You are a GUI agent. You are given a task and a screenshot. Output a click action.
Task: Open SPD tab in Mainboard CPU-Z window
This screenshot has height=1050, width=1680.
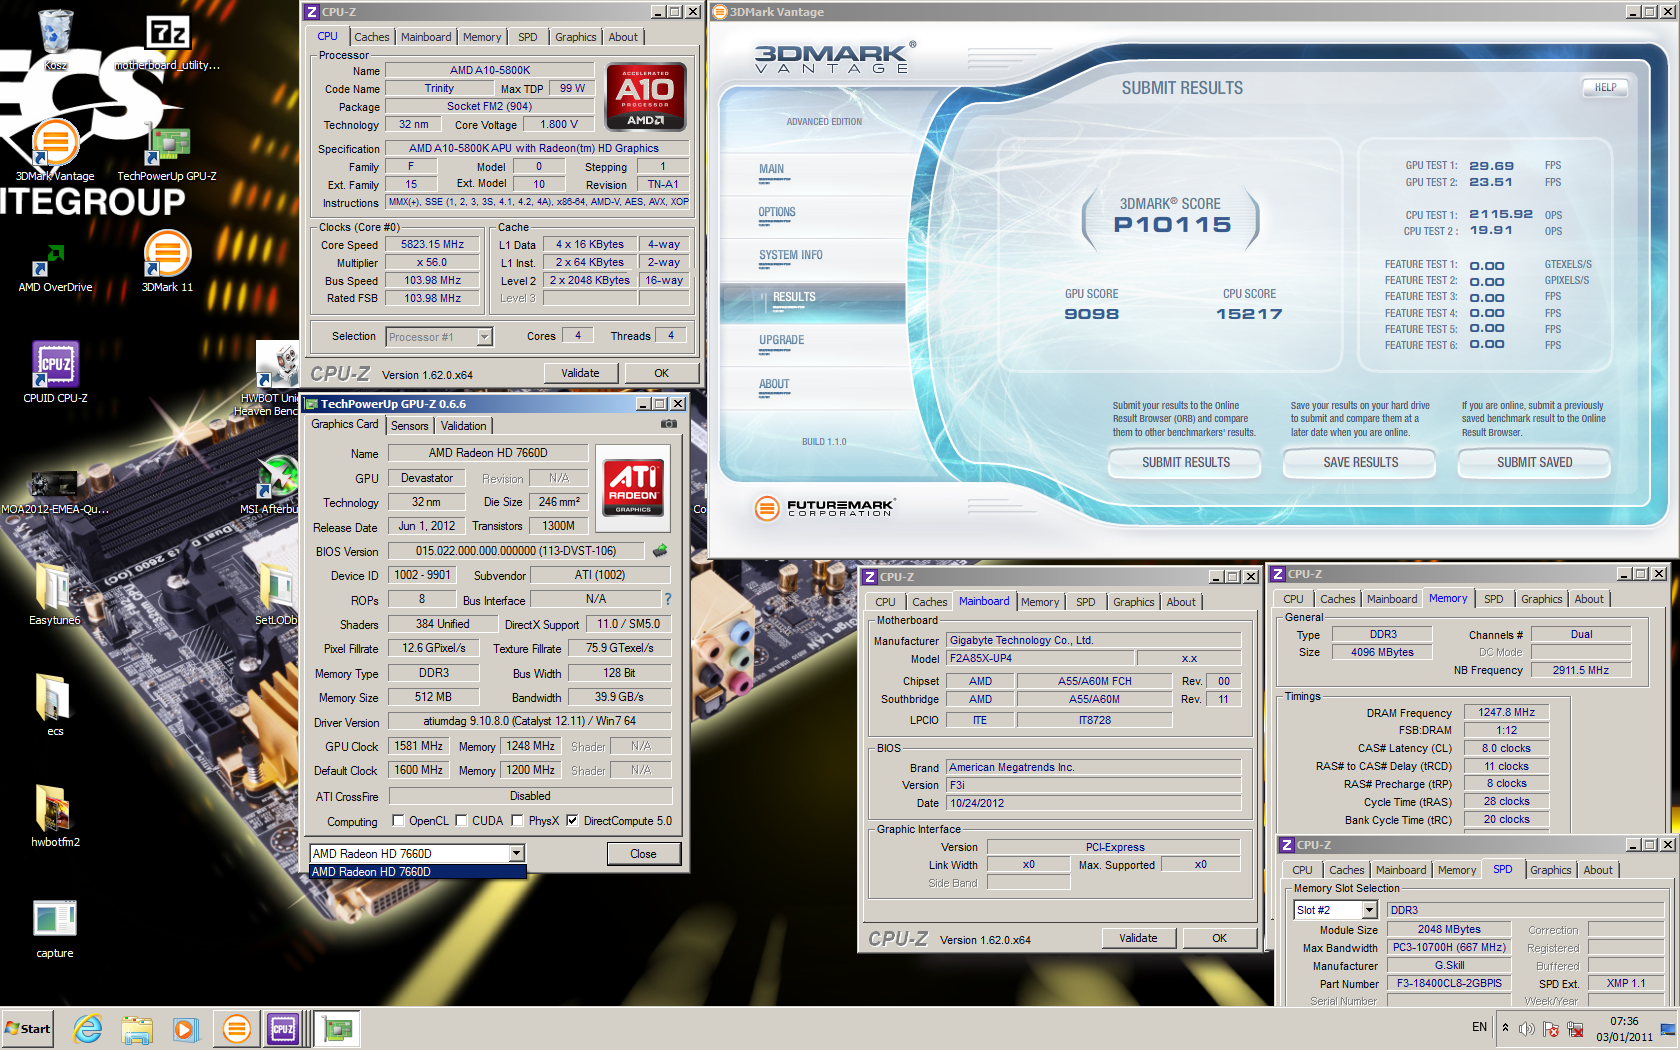click(1086, 602)
